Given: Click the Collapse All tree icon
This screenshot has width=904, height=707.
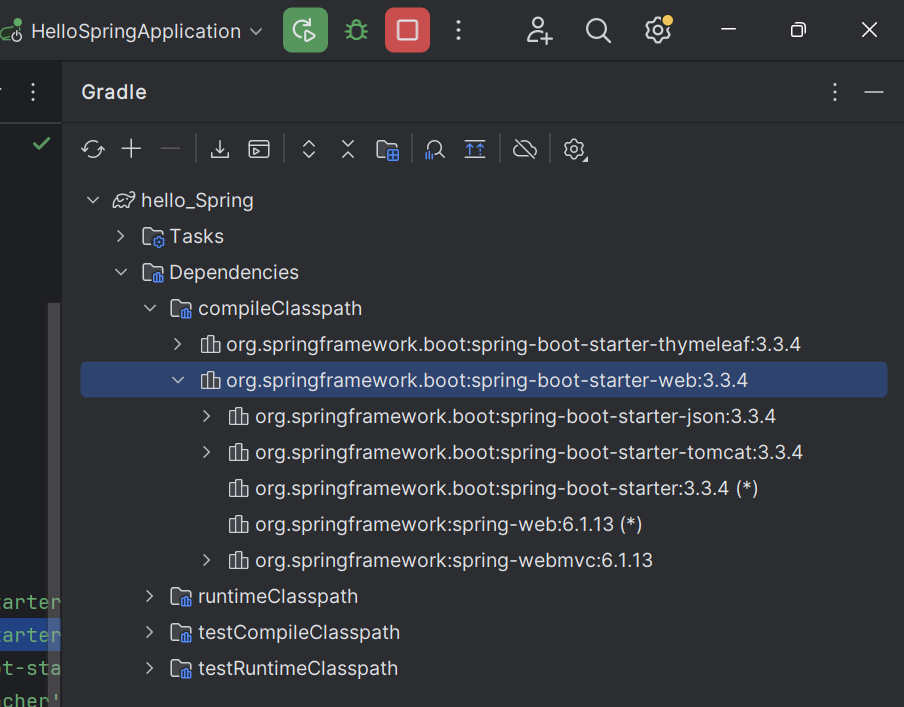Looking at the screenshot, I should [347, 149].
